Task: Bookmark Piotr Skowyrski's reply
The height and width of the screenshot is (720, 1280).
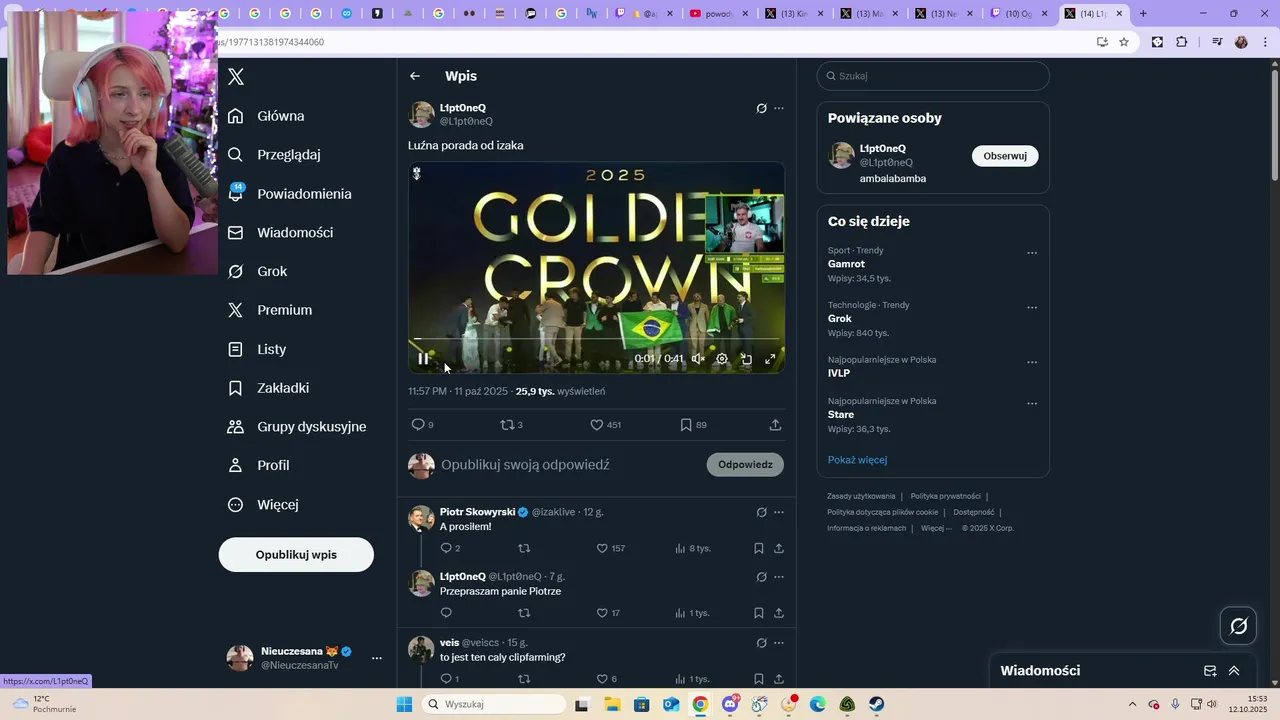Action: [759, 548]
